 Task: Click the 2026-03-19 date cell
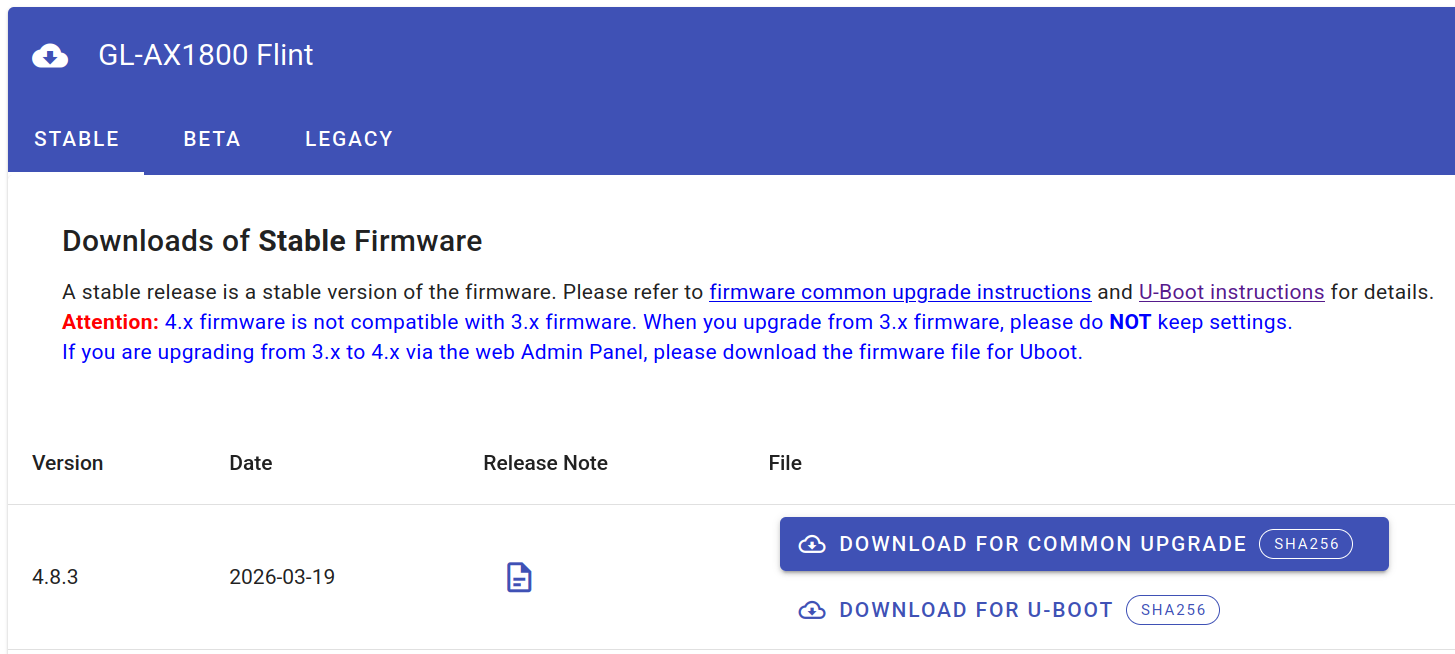click(282, 577)
